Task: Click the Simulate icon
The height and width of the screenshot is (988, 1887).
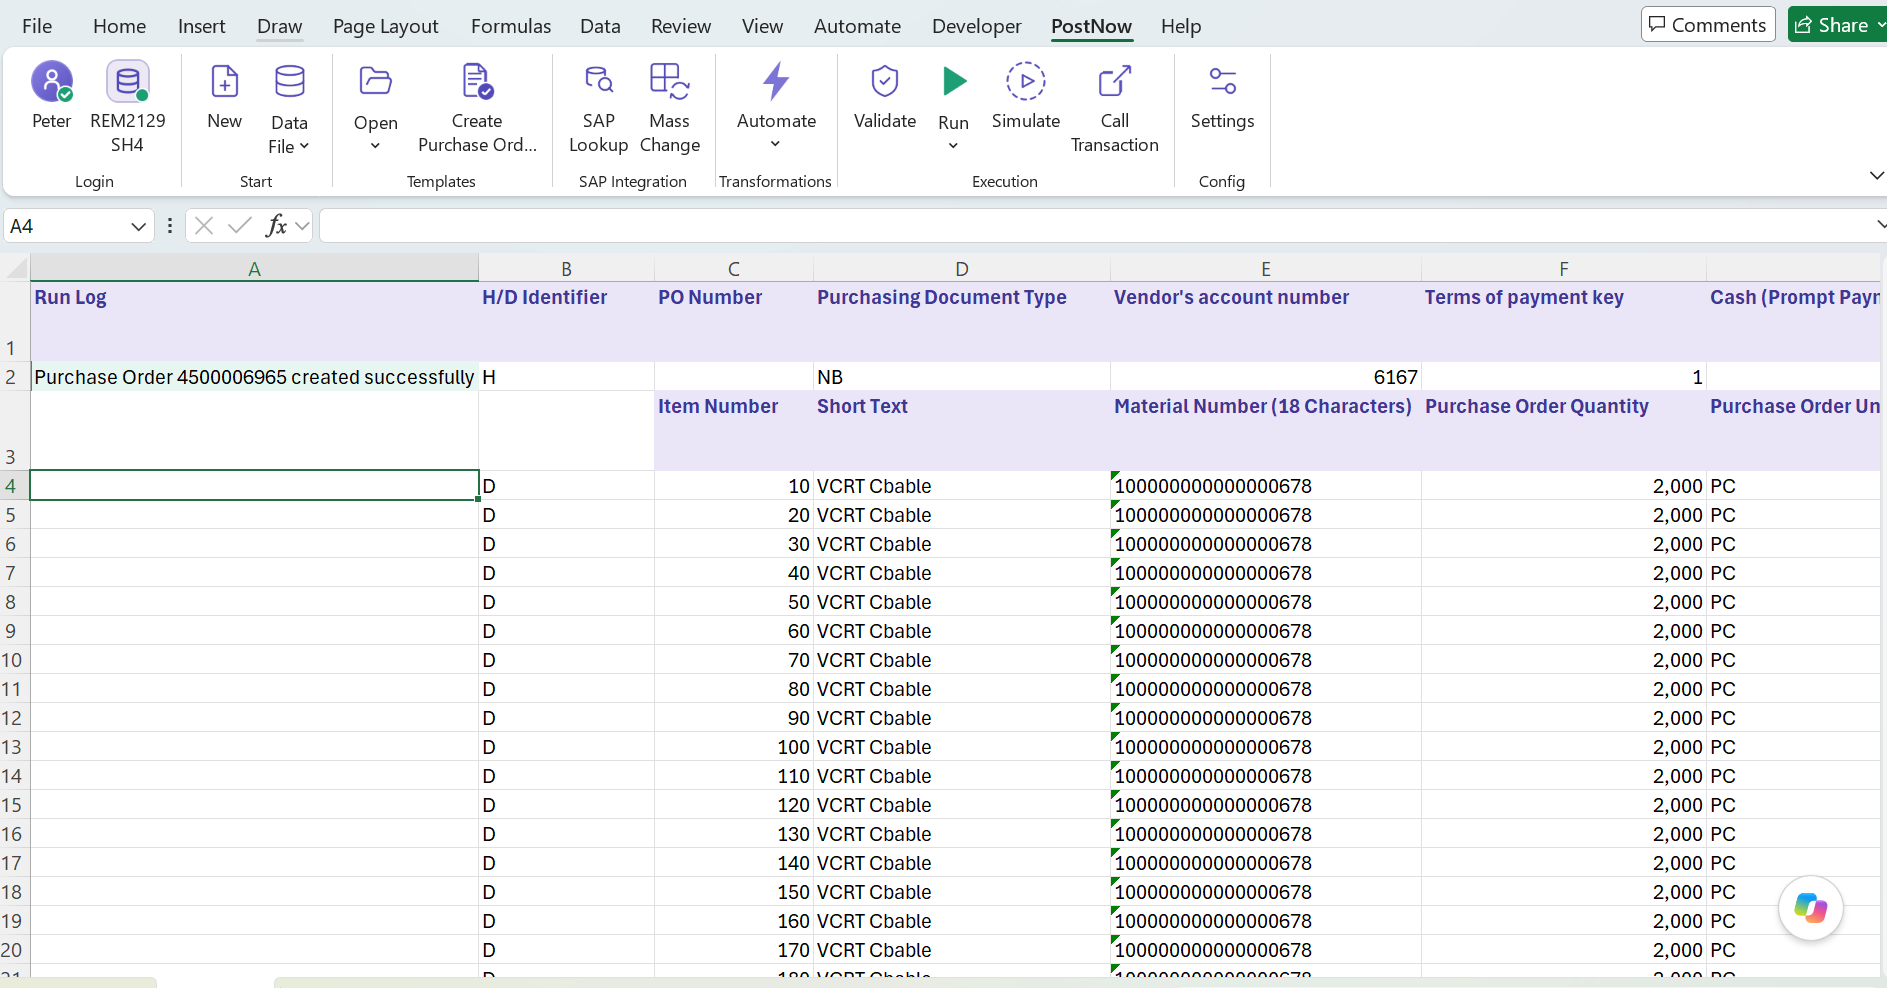Action: coord(1026,82)
